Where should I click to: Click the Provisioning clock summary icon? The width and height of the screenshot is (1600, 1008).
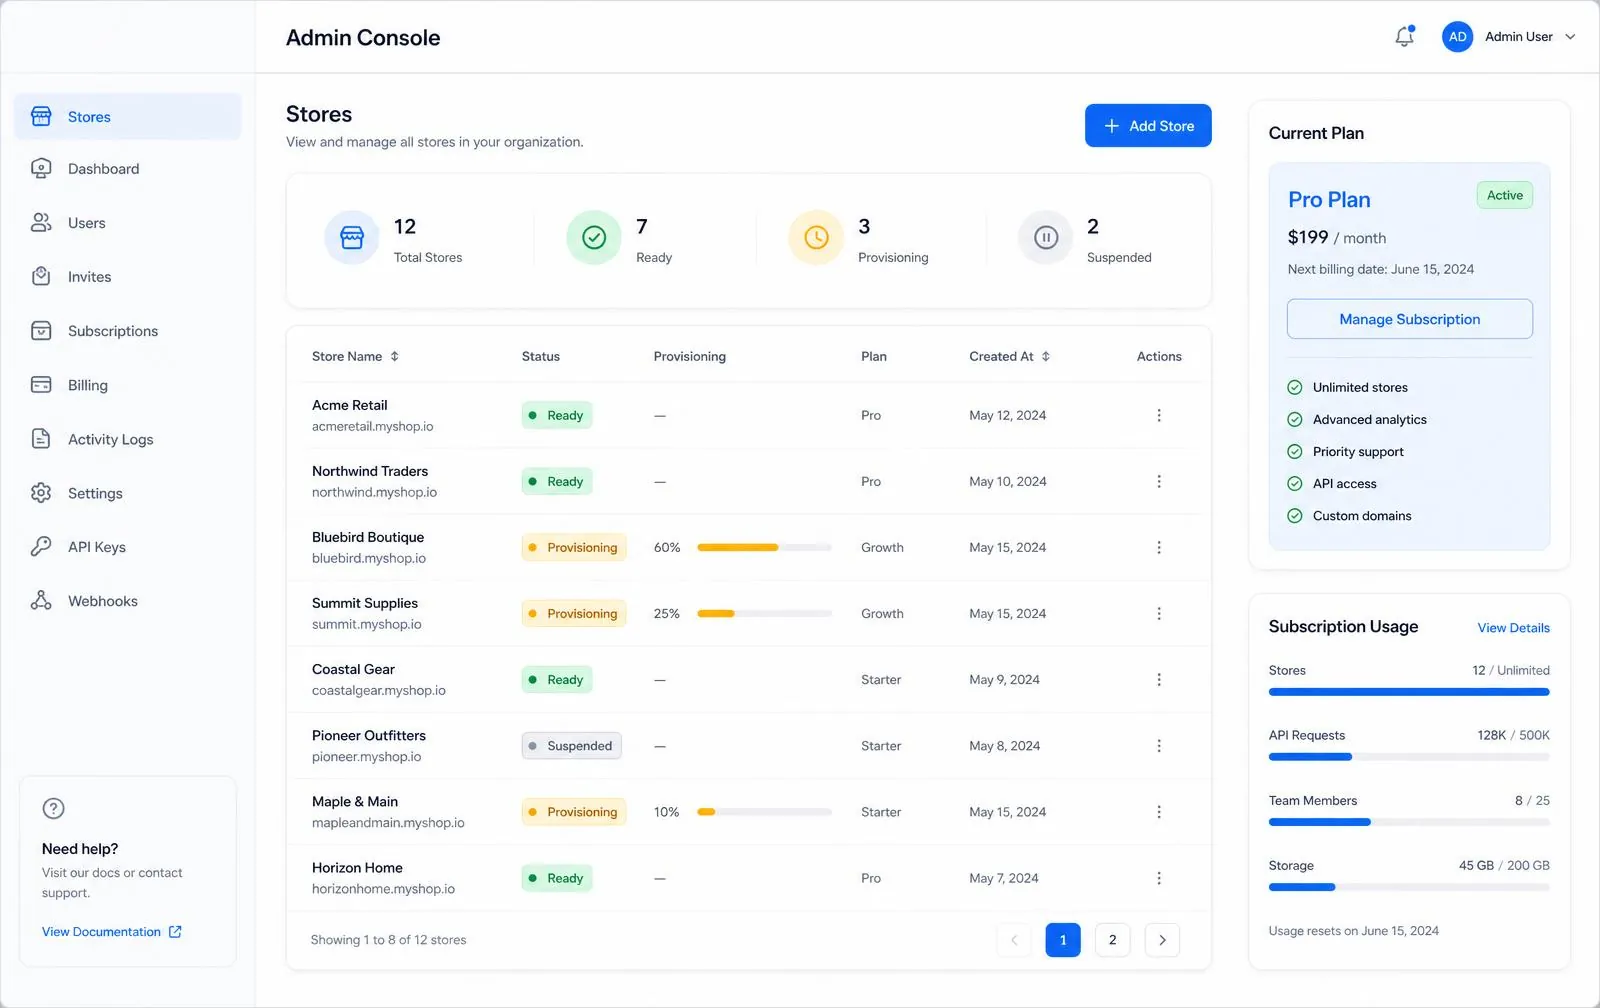(816, 238)
